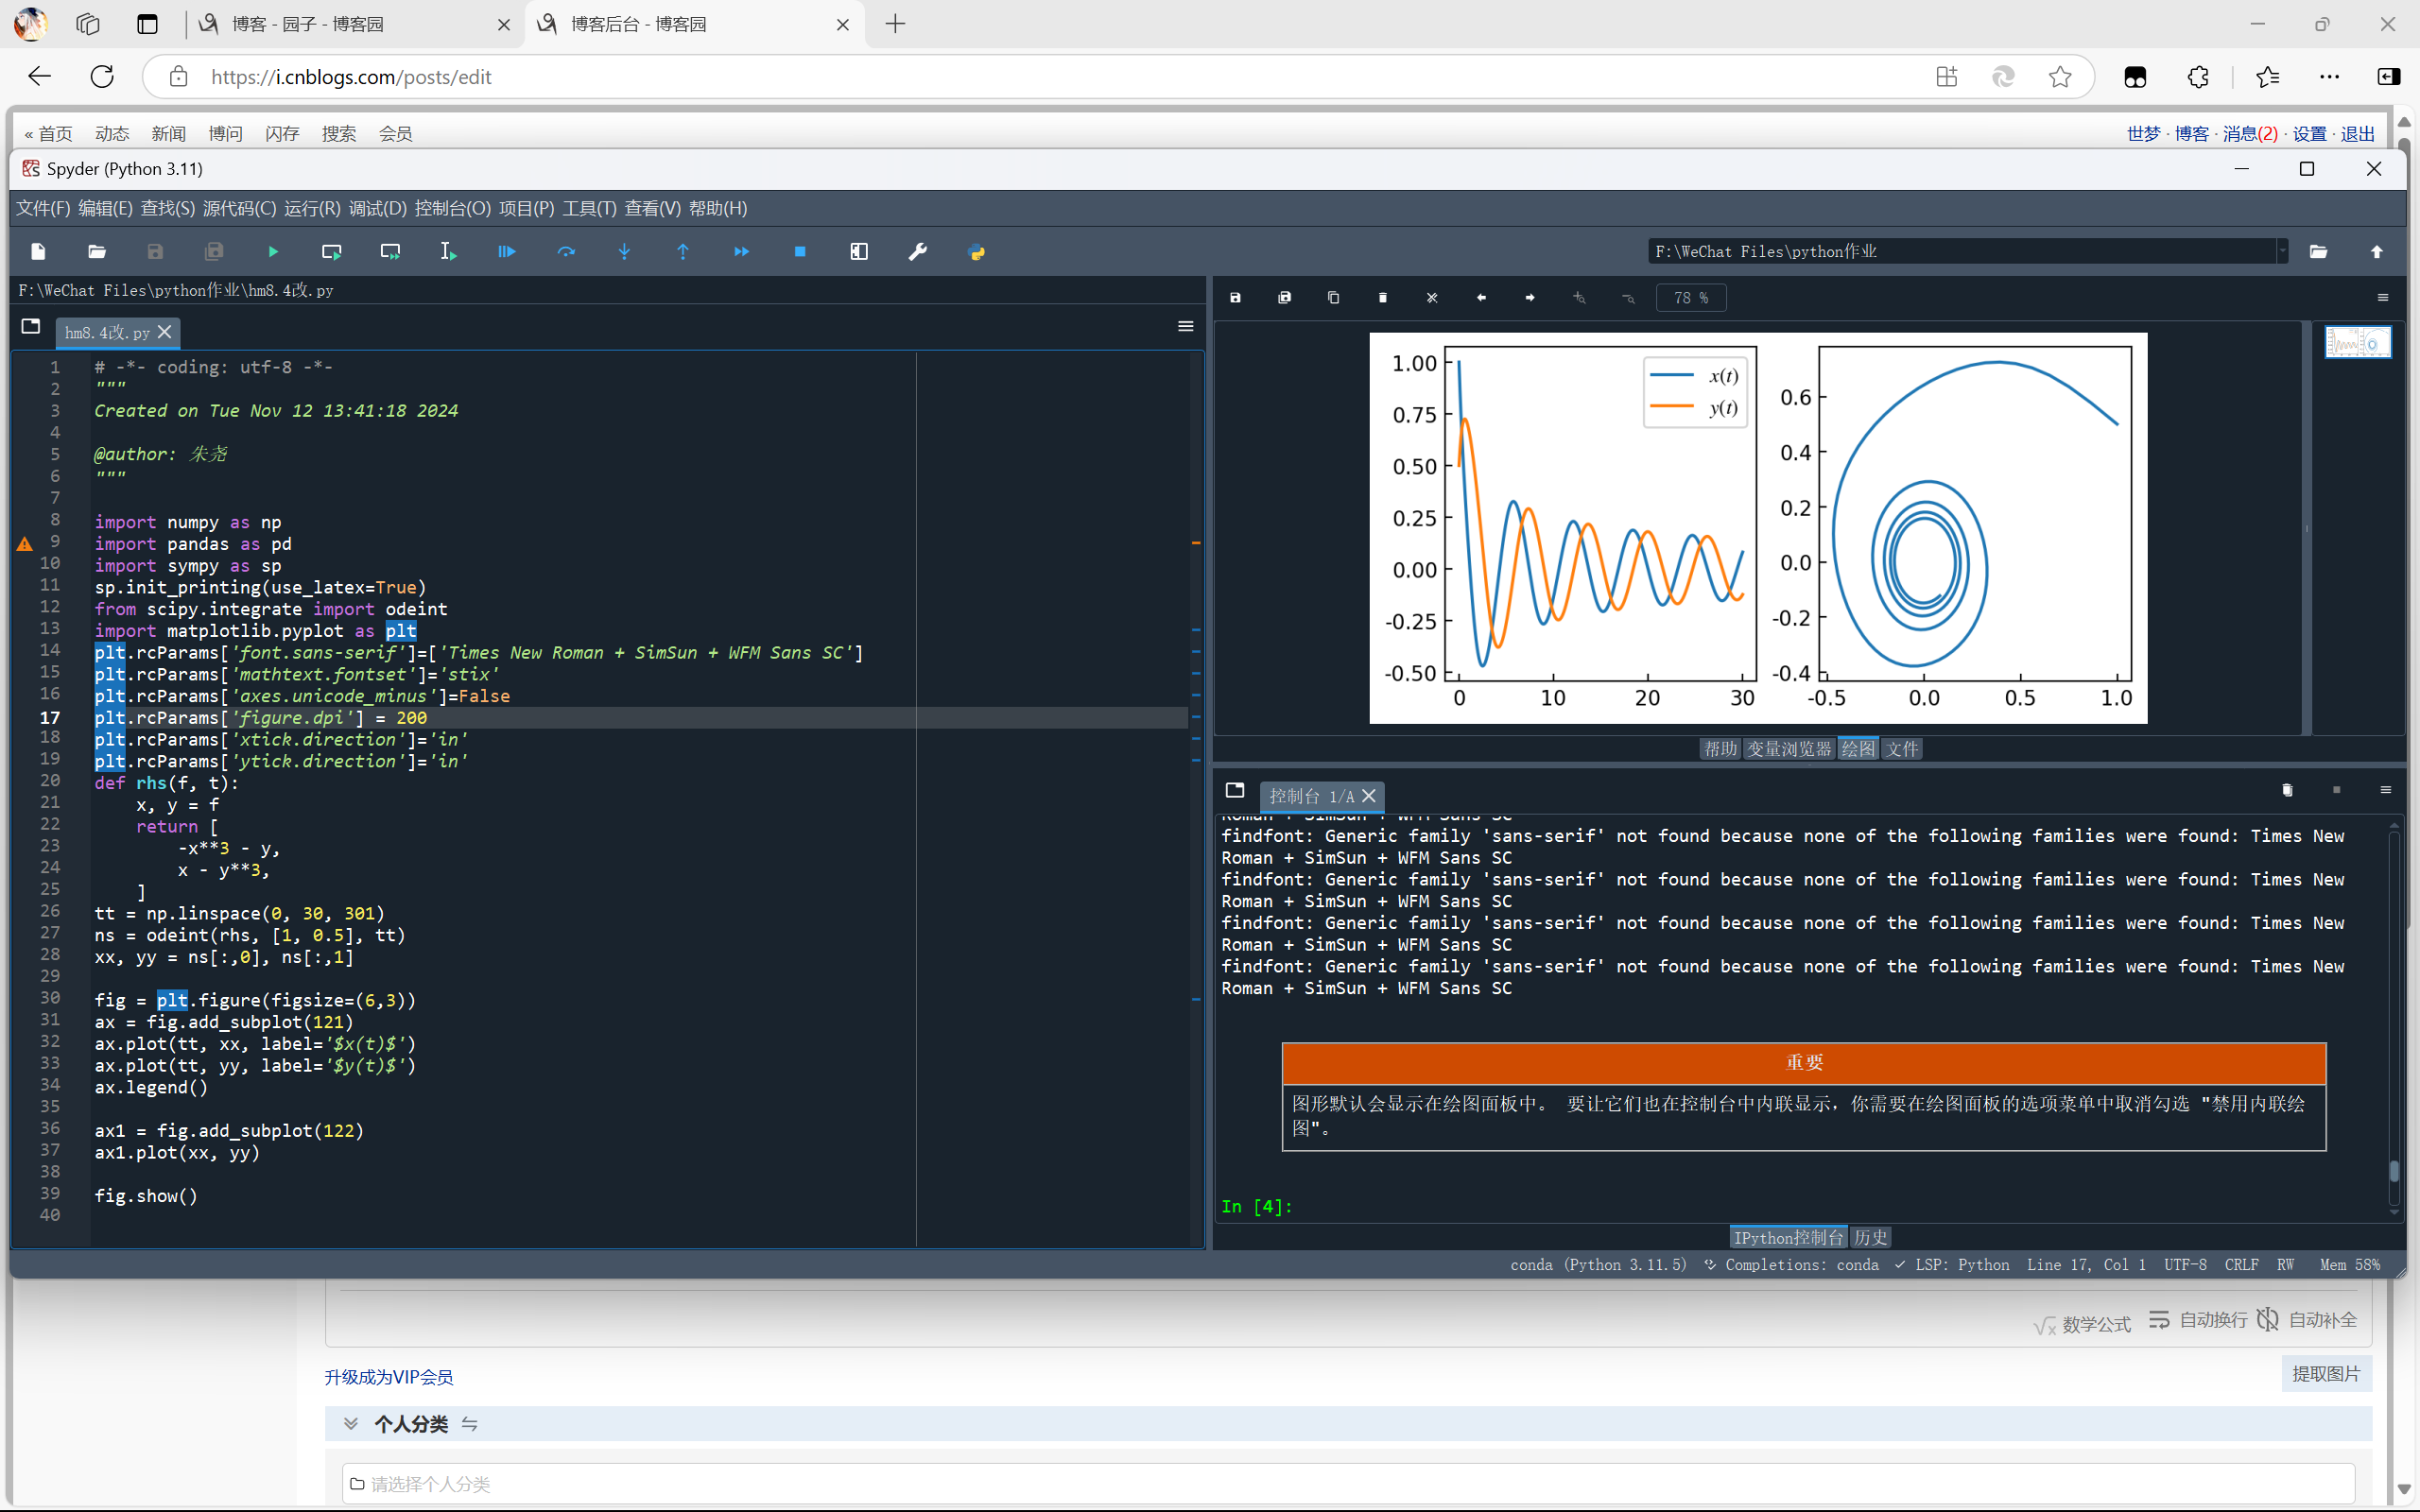Open plots pane options hamburger menu
The height and width of the screenshot is (1512, 2420).
pyautogui.click(x=2383, y=298)
